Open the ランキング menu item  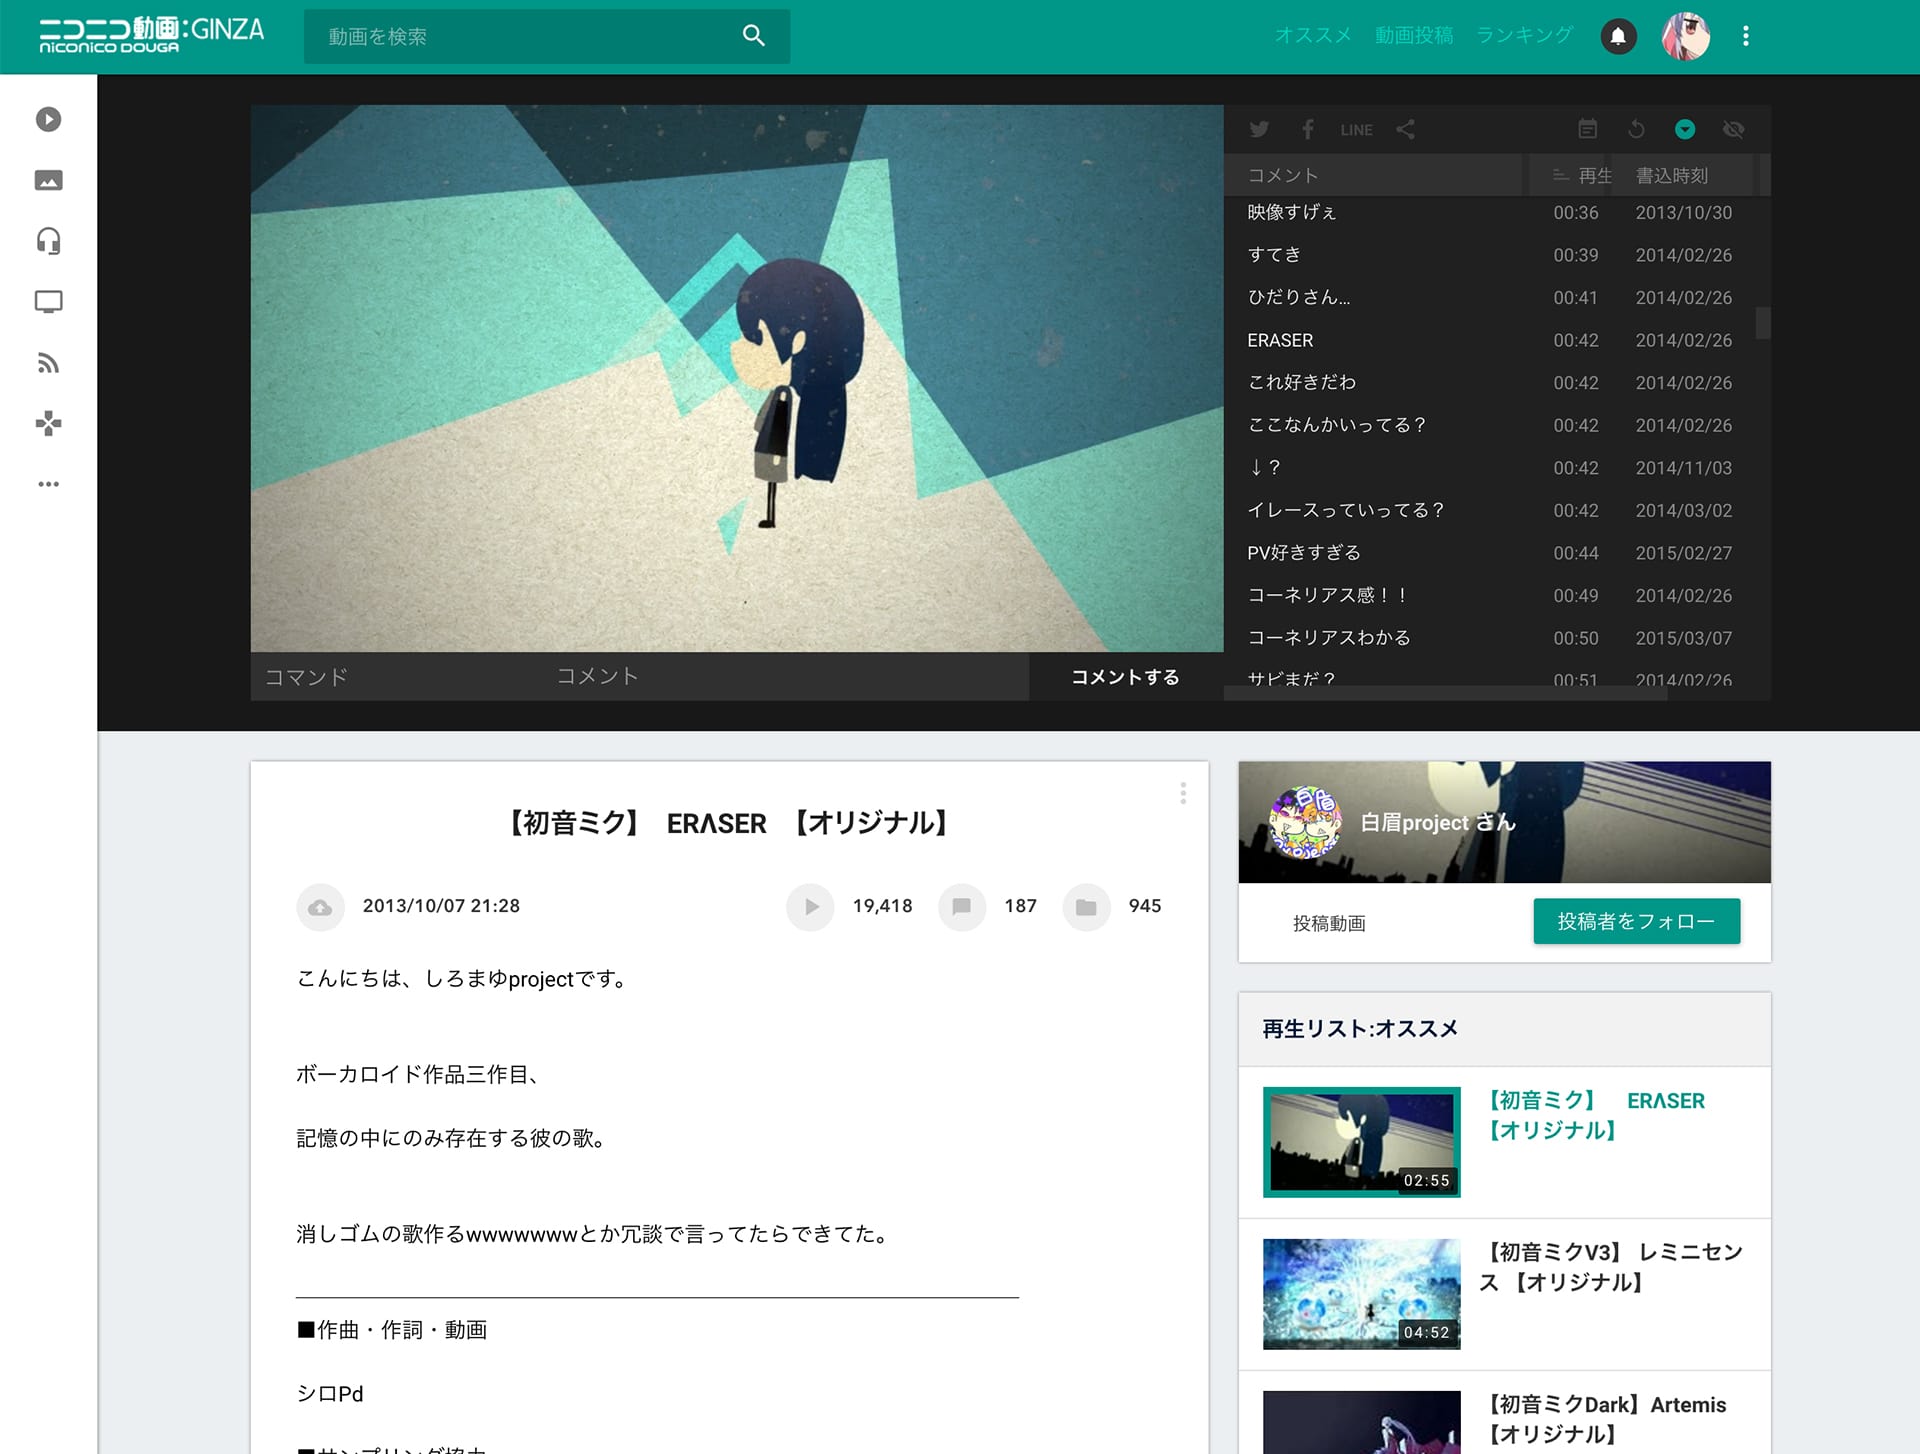tap(1522, 36)
